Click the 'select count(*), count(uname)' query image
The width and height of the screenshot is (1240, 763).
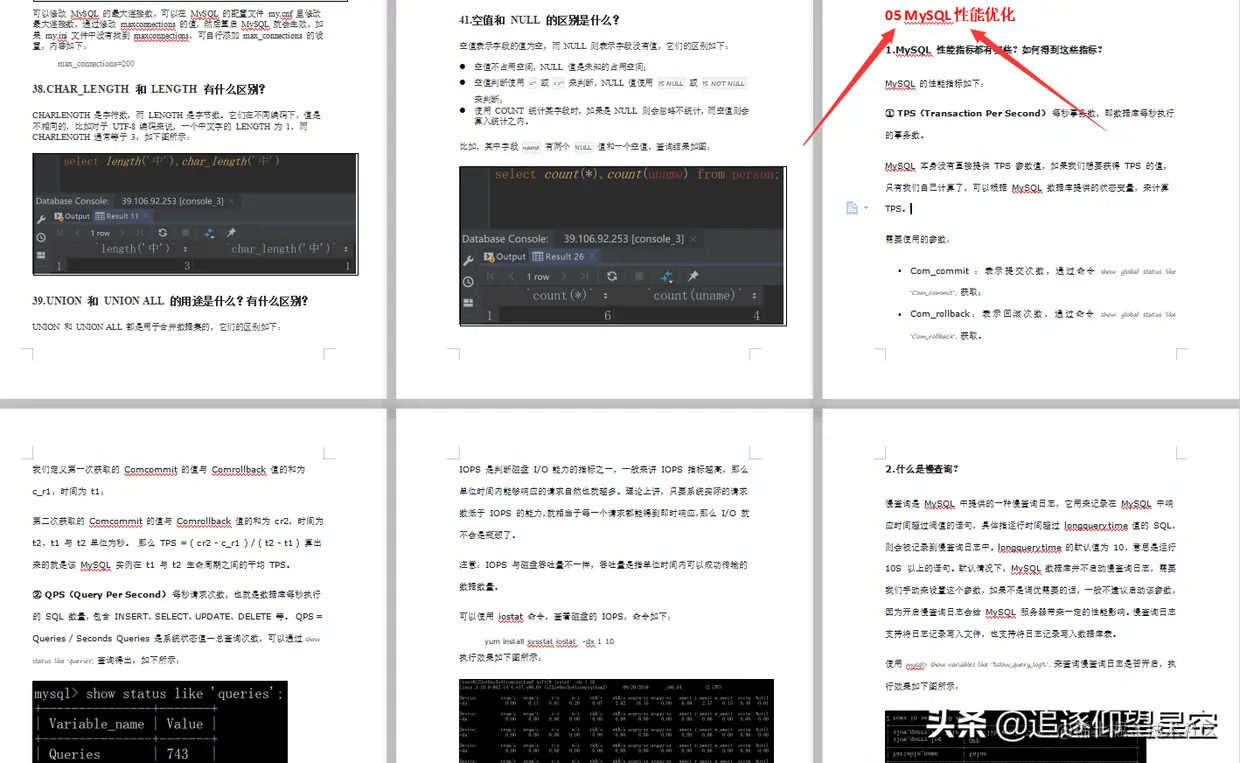pos(622,245)
